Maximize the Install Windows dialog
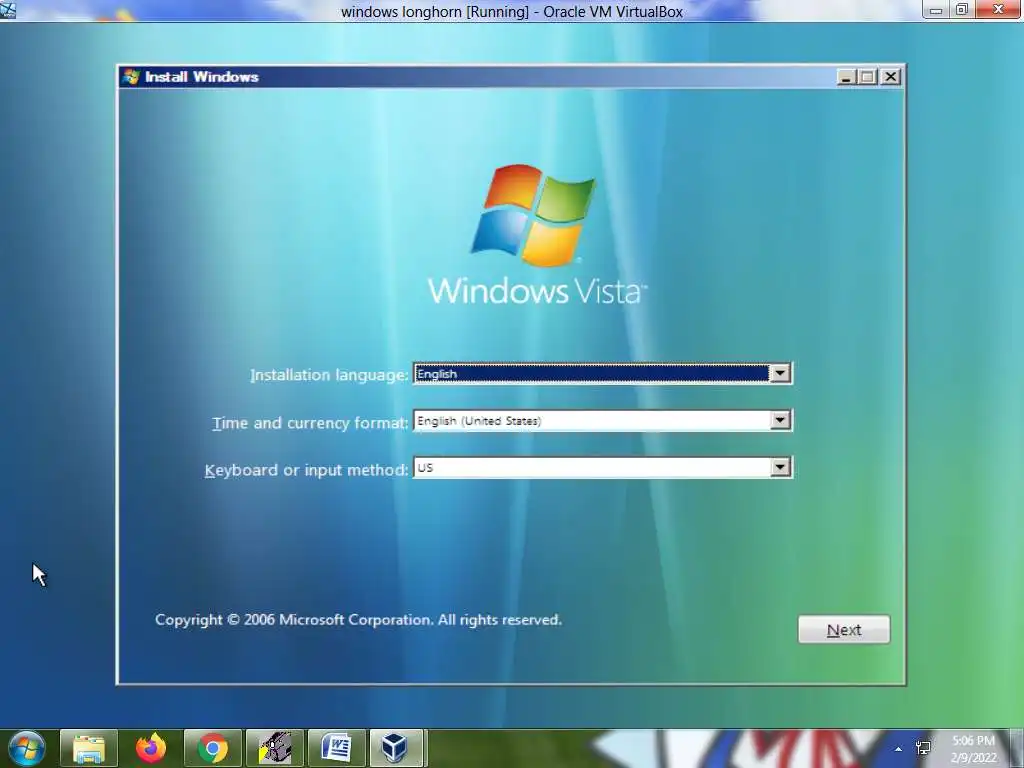The width and height of the screenshot is (1024, 768). (x=867, y=77)
